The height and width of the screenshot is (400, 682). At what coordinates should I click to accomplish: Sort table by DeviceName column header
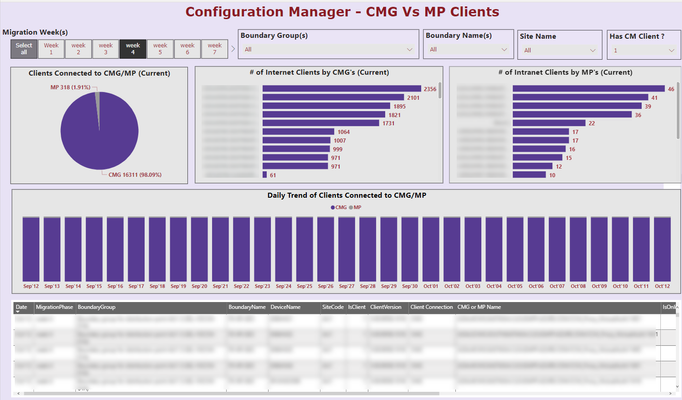point(285,307)
